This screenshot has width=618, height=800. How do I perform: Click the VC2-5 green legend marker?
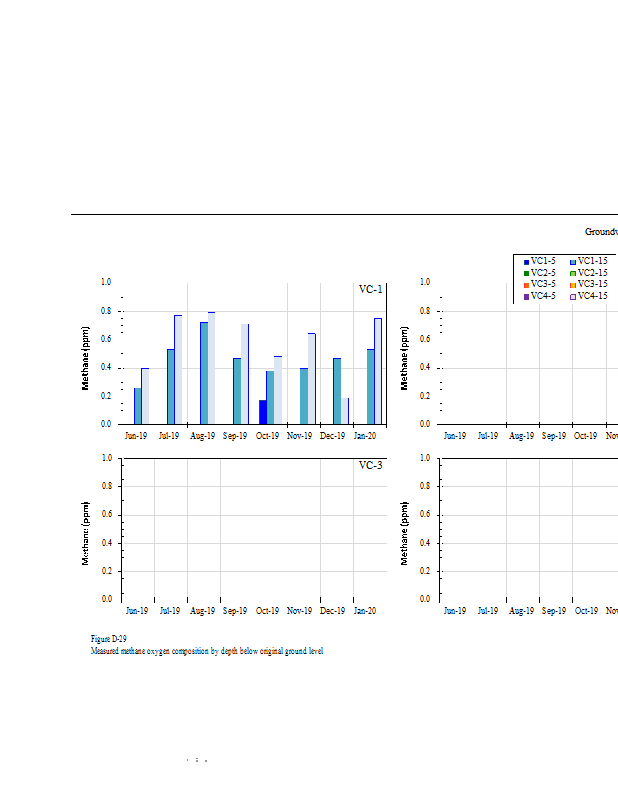(526, 274)
